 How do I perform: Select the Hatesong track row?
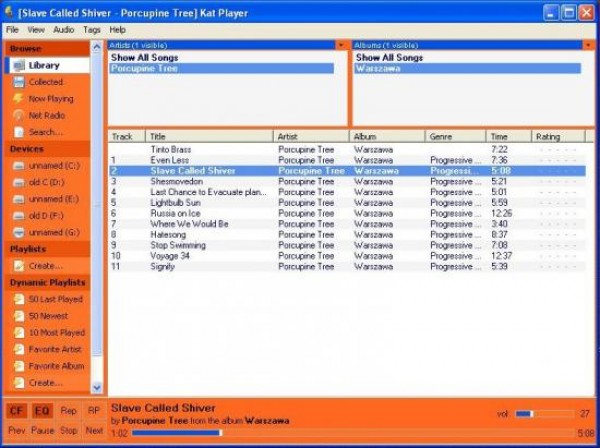(x=347, y=235)
